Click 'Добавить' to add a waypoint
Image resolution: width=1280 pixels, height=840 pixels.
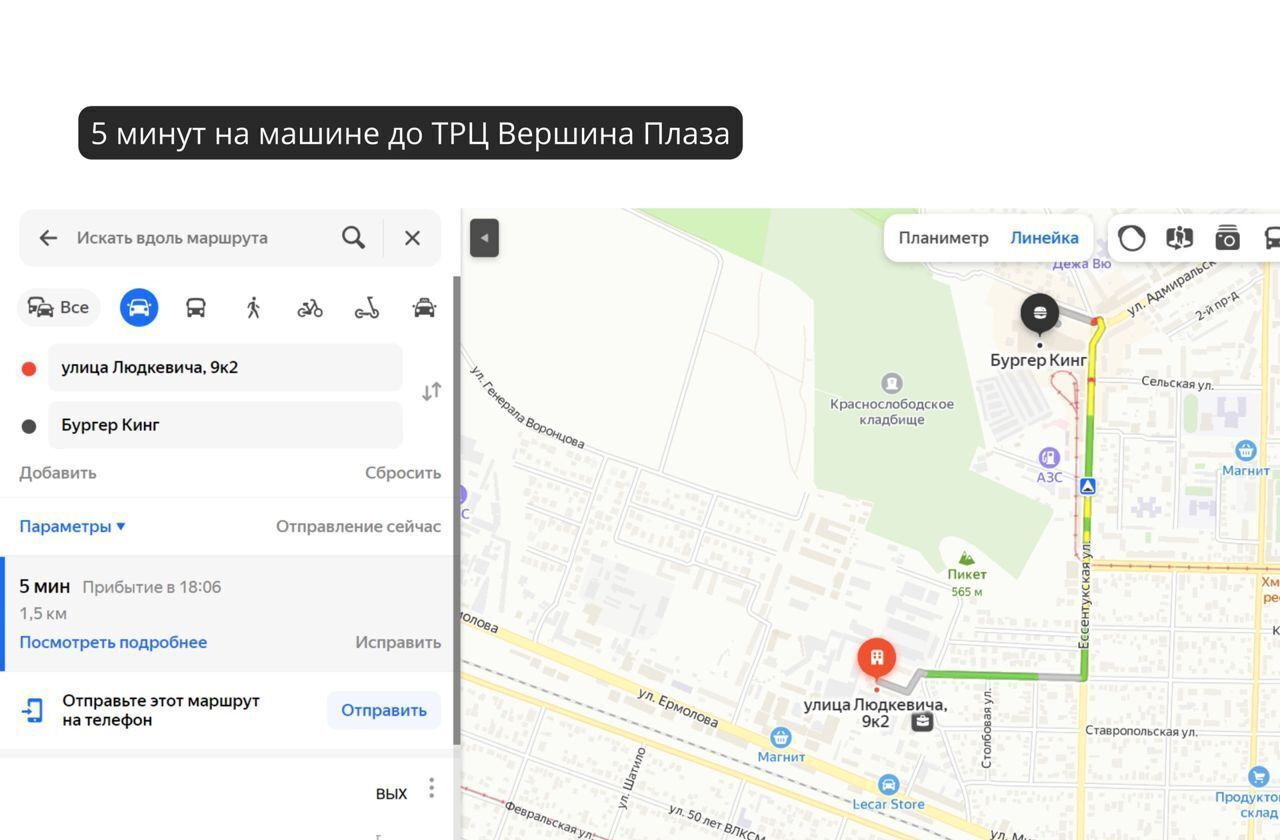coord(58,473)
